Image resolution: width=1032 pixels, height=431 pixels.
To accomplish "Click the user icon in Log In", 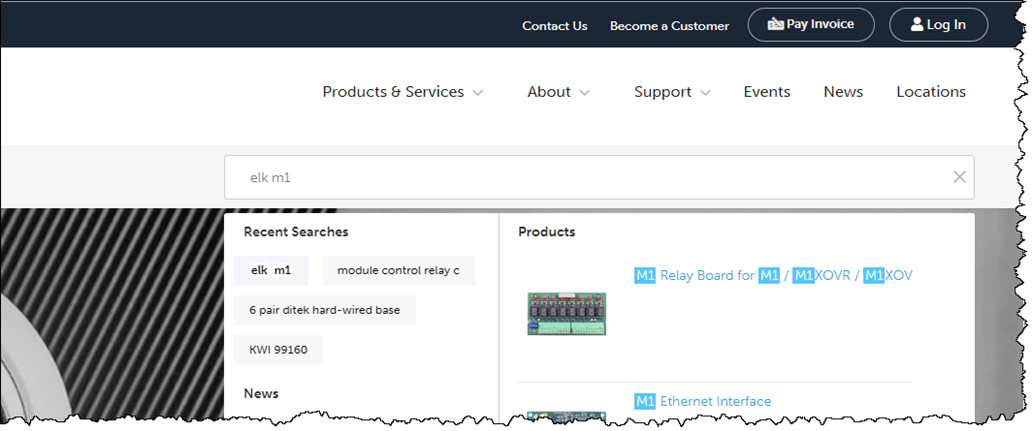I will pyautogui.click(x=917, y=25).
